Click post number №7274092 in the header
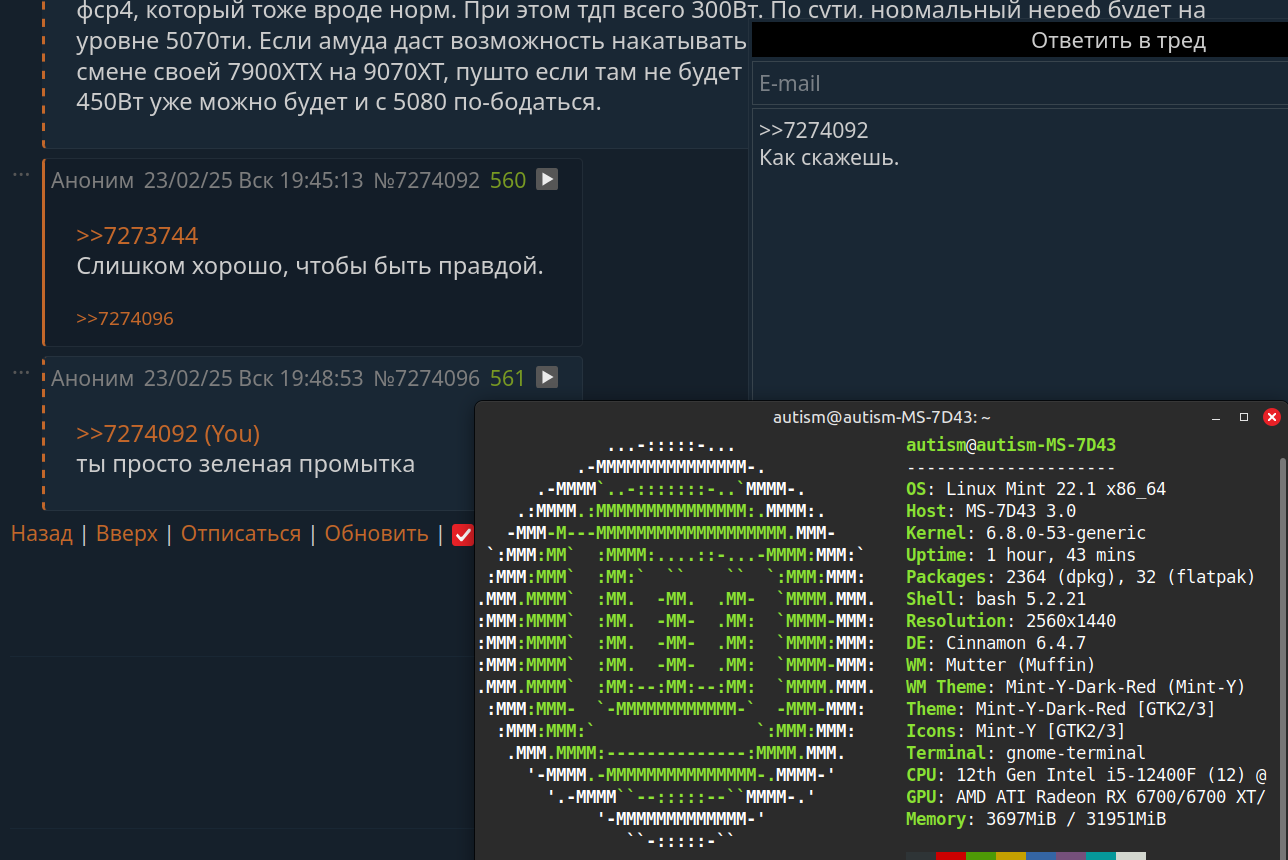Viewport: 1288px width, 860px height. [x=426, y=180]
